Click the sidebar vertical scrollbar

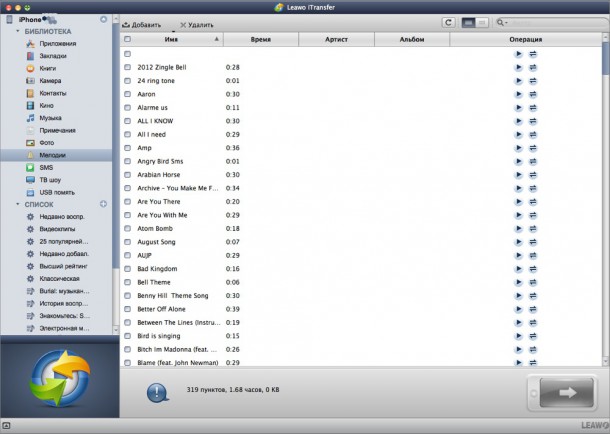pos(116,146)
